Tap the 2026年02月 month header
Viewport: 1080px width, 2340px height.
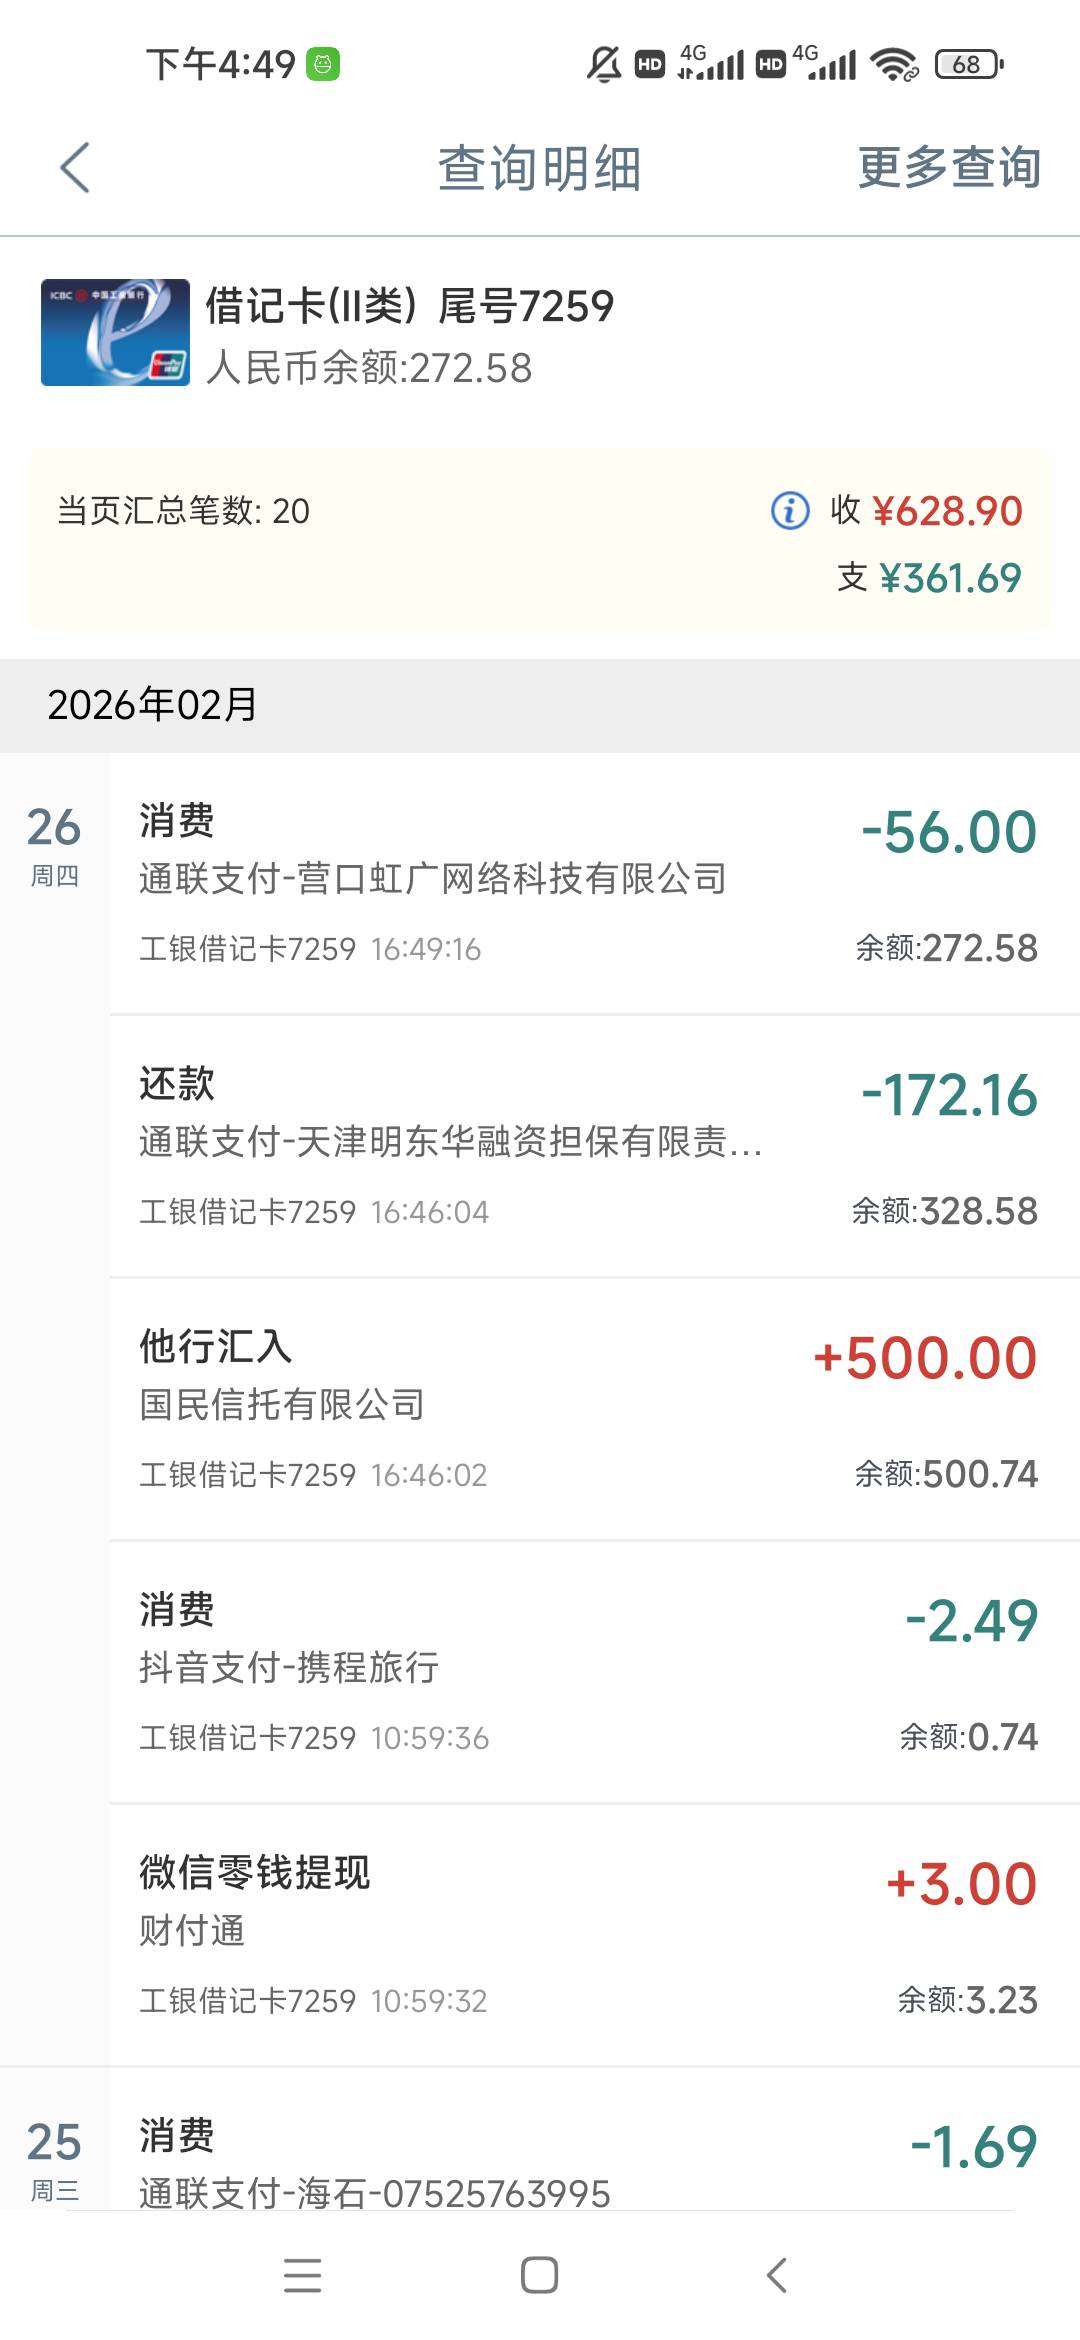152,705
